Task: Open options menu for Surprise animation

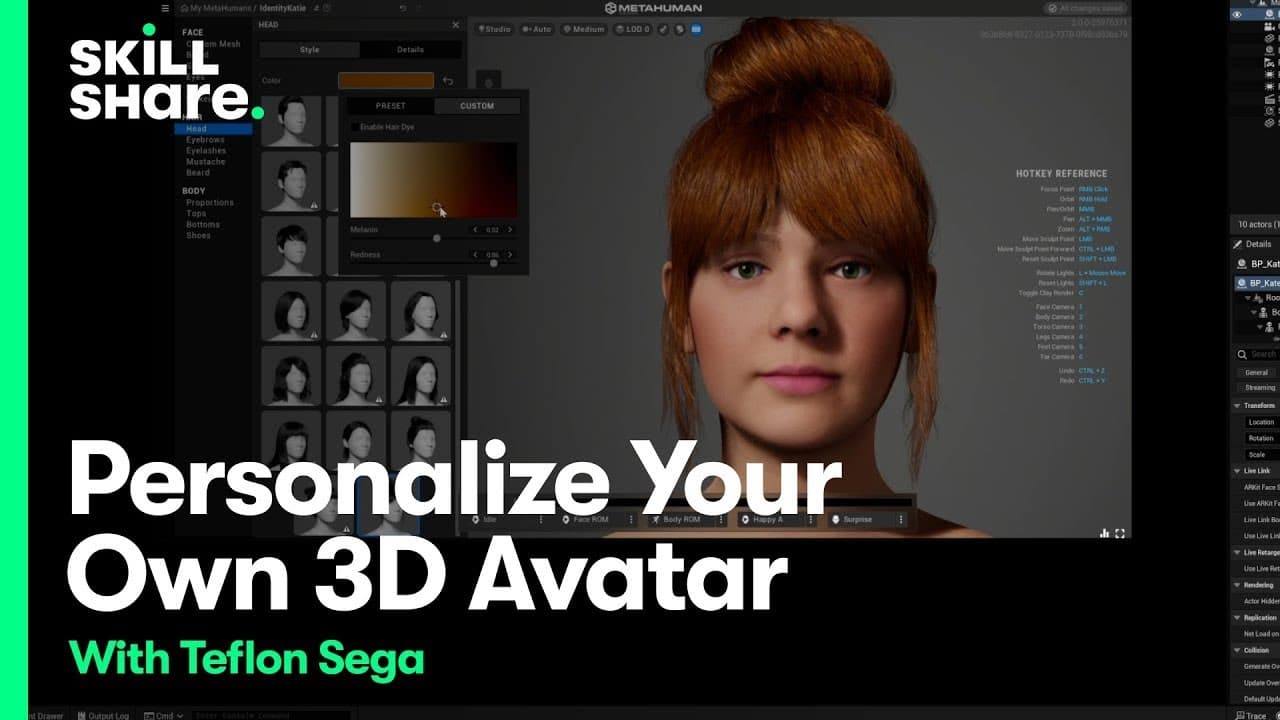Action: pyautogui.click(x=900, y=520)
